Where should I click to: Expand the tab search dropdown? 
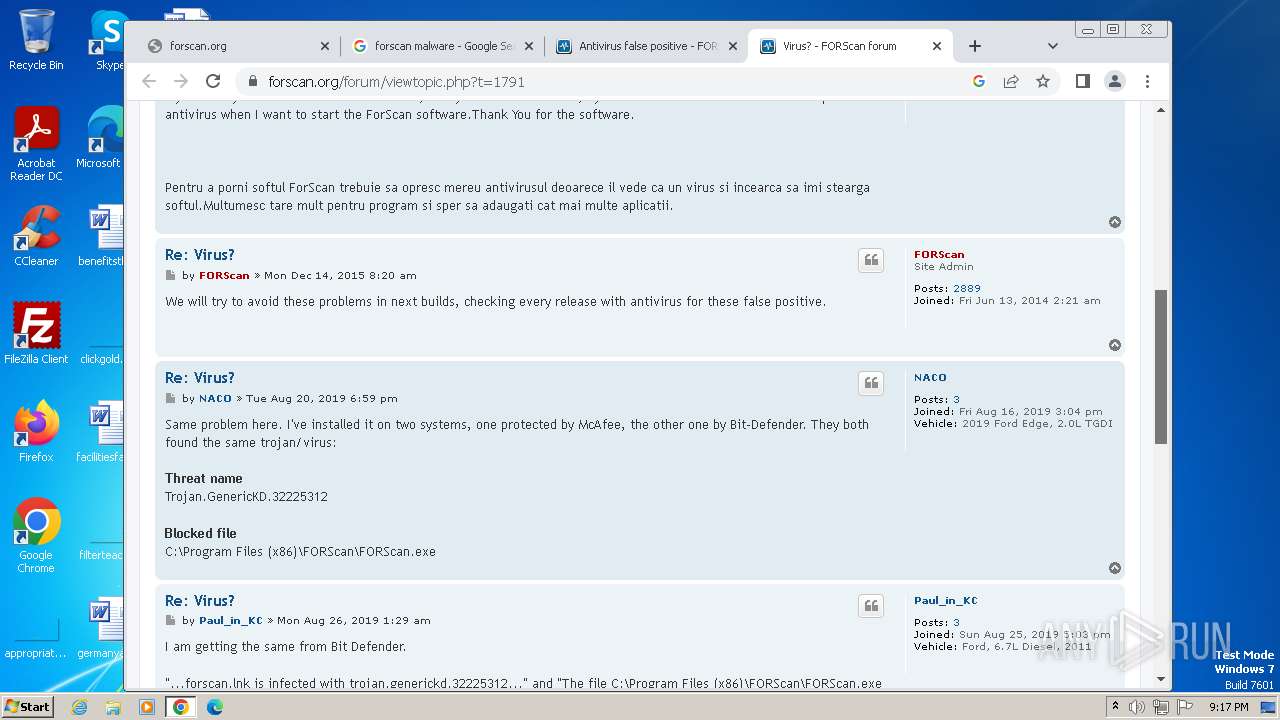(1052, 46)
